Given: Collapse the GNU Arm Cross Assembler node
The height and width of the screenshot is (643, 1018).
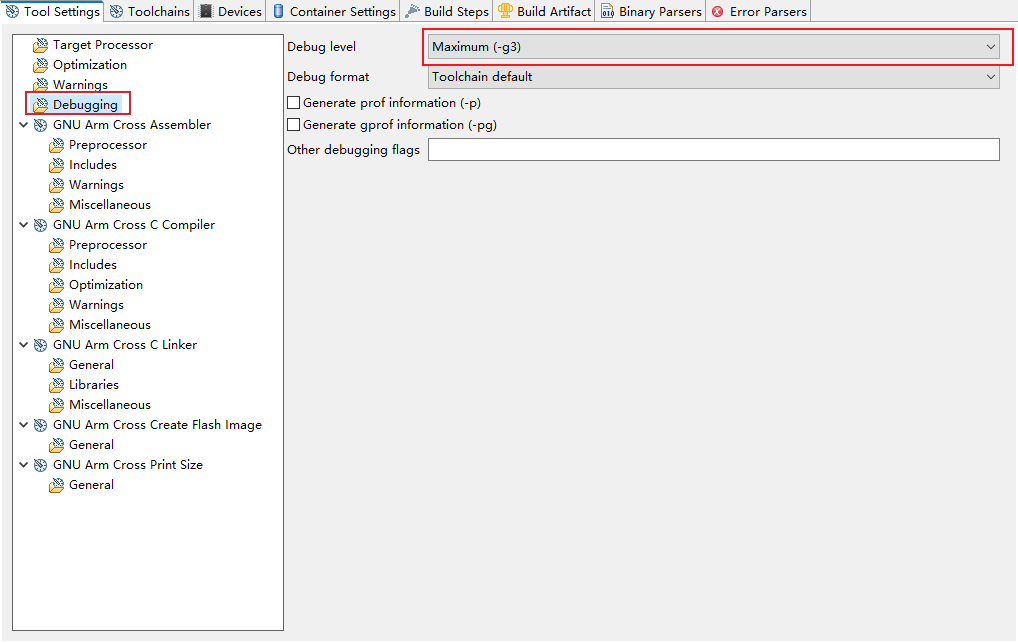Looking at the screenshot, I should pos(23,125).
